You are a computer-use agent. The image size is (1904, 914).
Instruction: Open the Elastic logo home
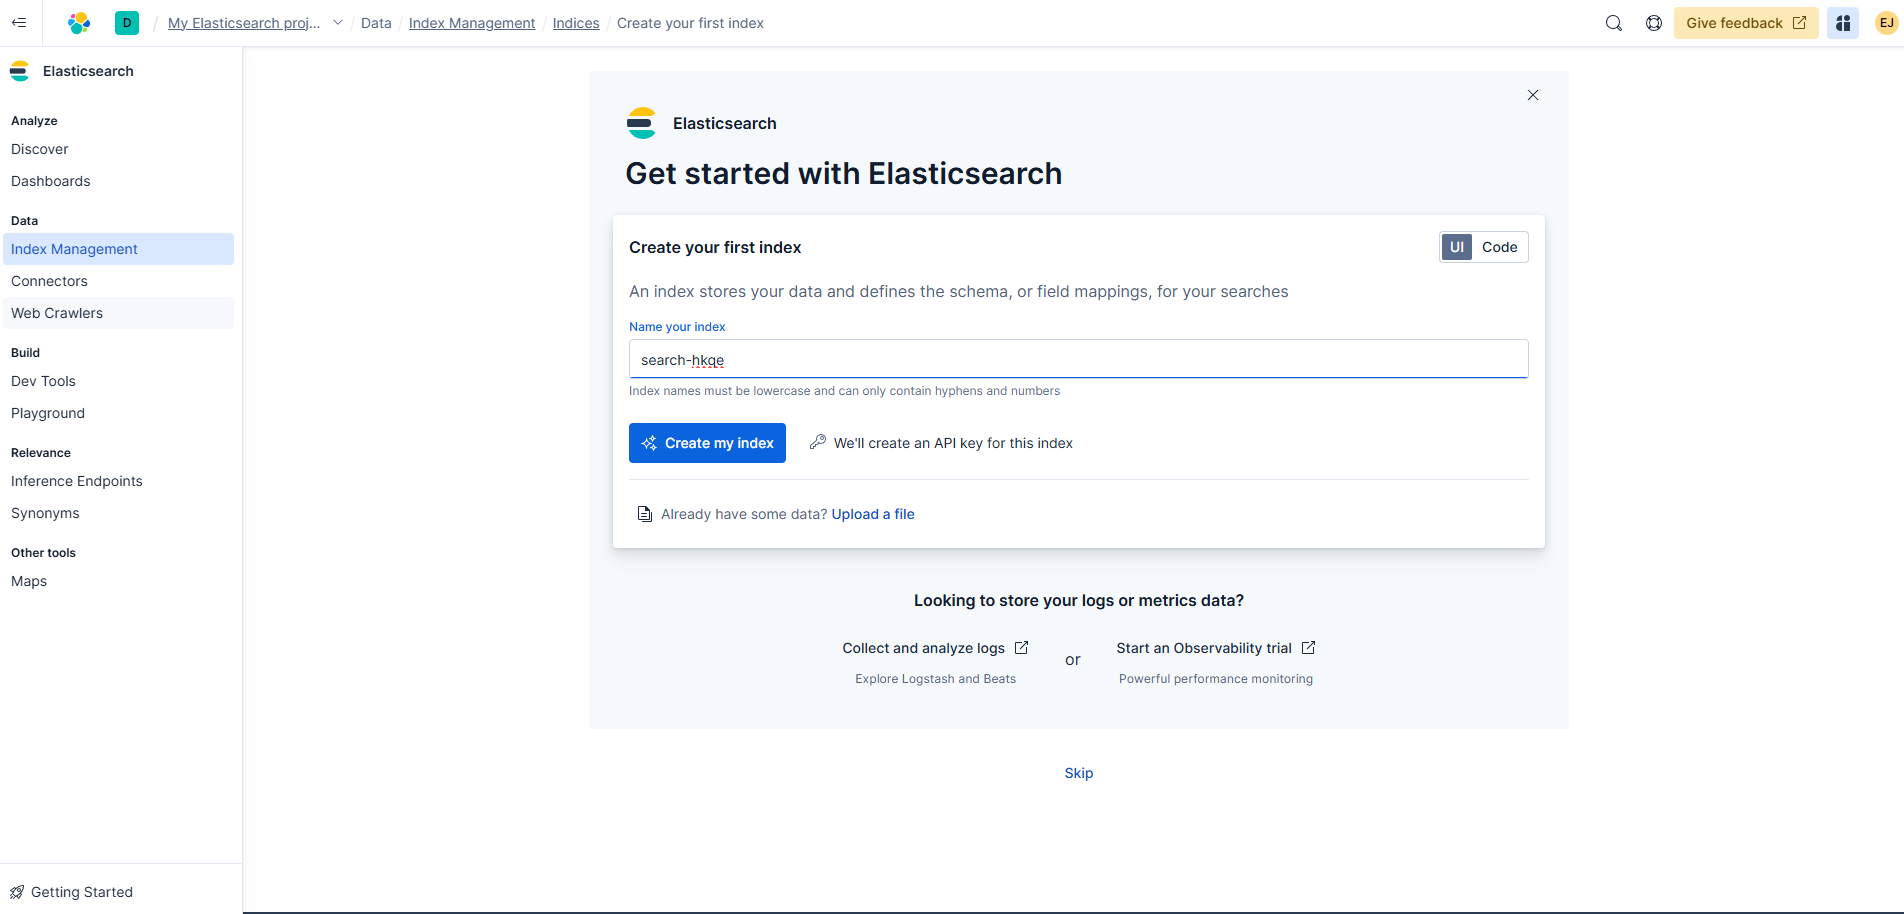79,23
